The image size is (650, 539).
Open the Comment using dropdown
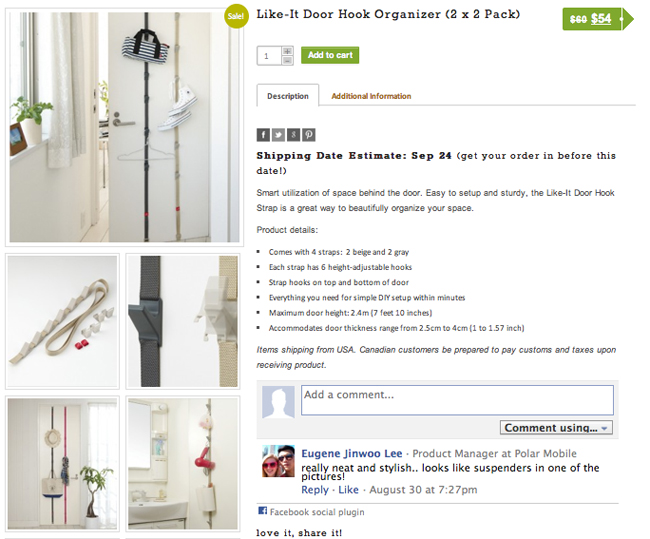click(556, 427)
